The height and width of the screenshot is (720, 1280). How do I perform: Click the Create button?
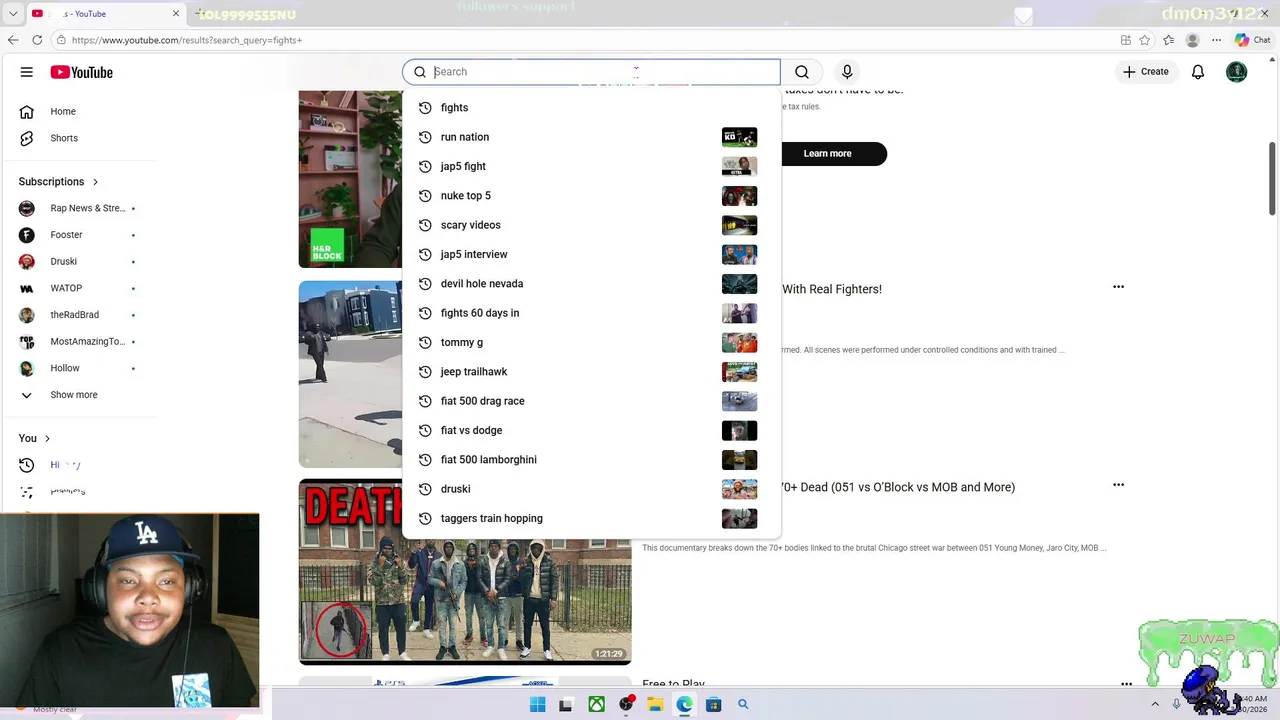pos(1146,72)
